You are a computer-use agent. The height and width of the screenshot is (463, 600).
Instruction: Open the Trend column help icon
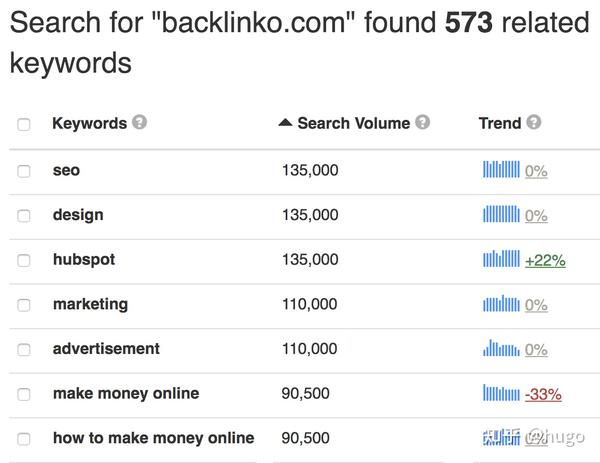pyautogui.click(x=533, y=122)
